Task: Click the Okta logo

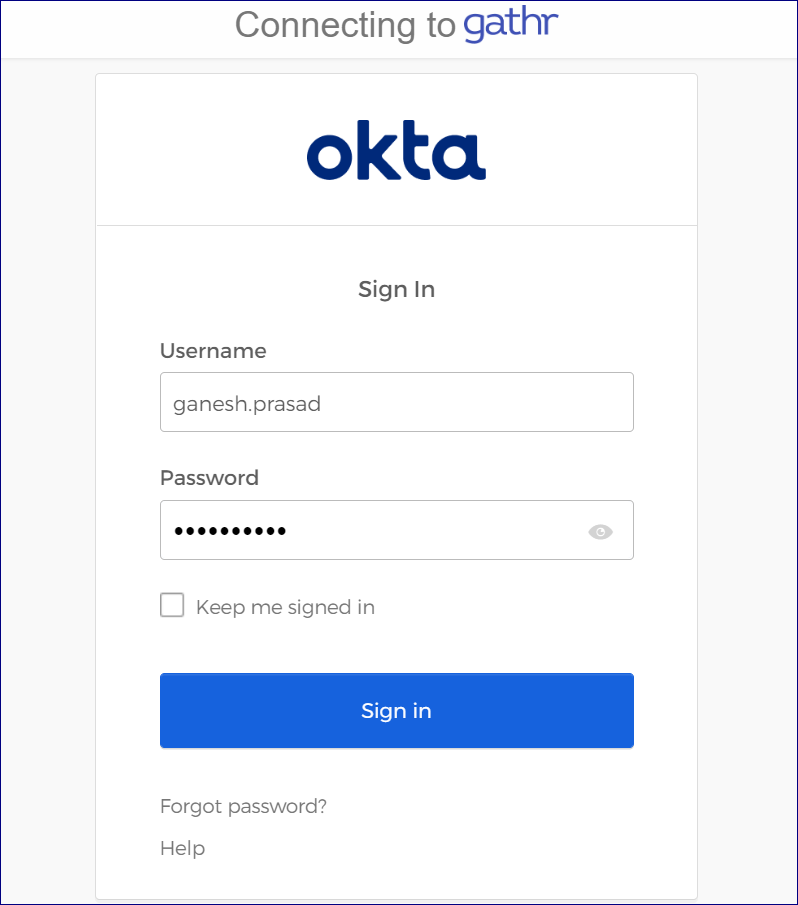Action: (396, 150)
